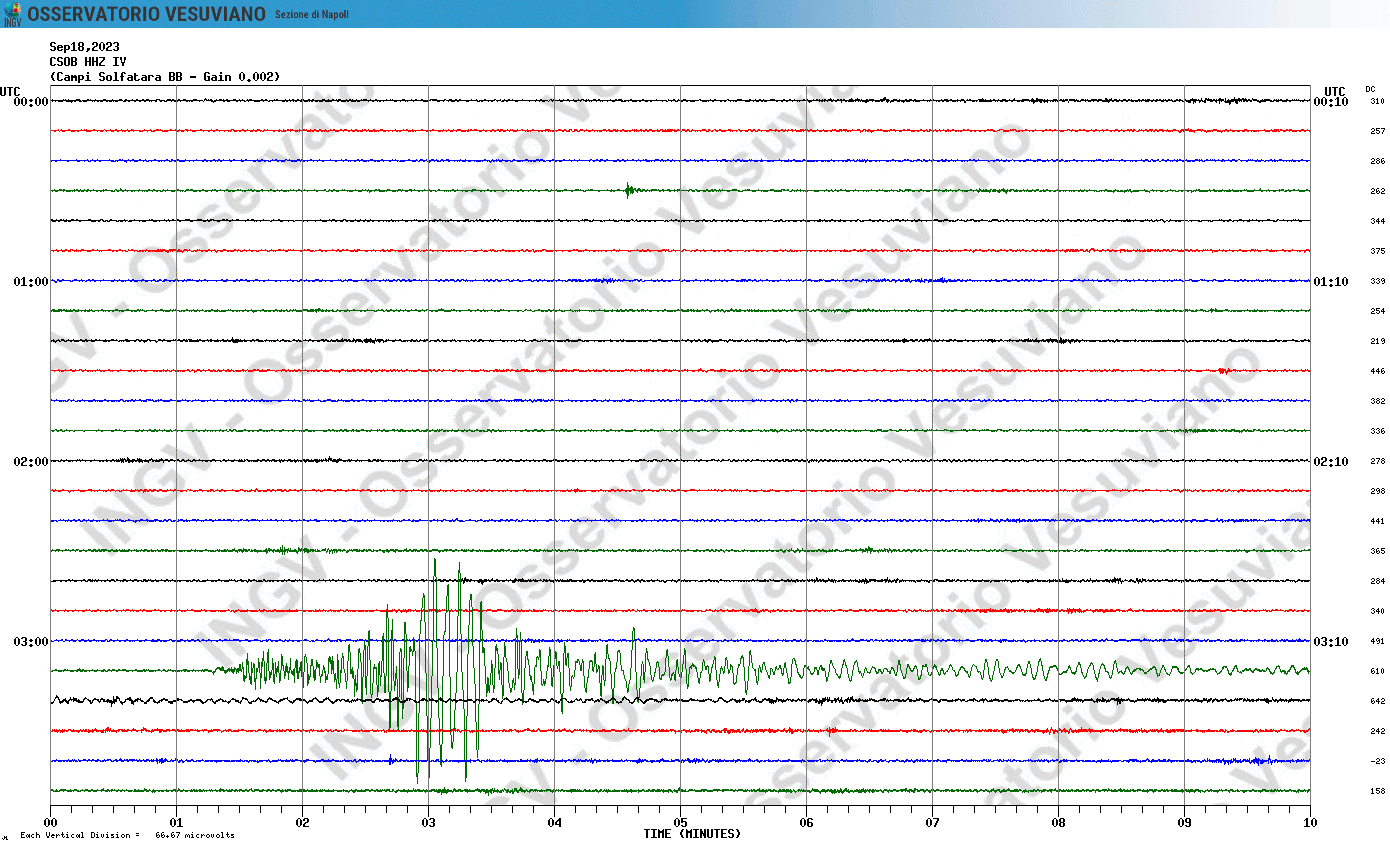Click the DC value '382'
The height and width of the screenshot is (849, 1390).
point(1377,401)
